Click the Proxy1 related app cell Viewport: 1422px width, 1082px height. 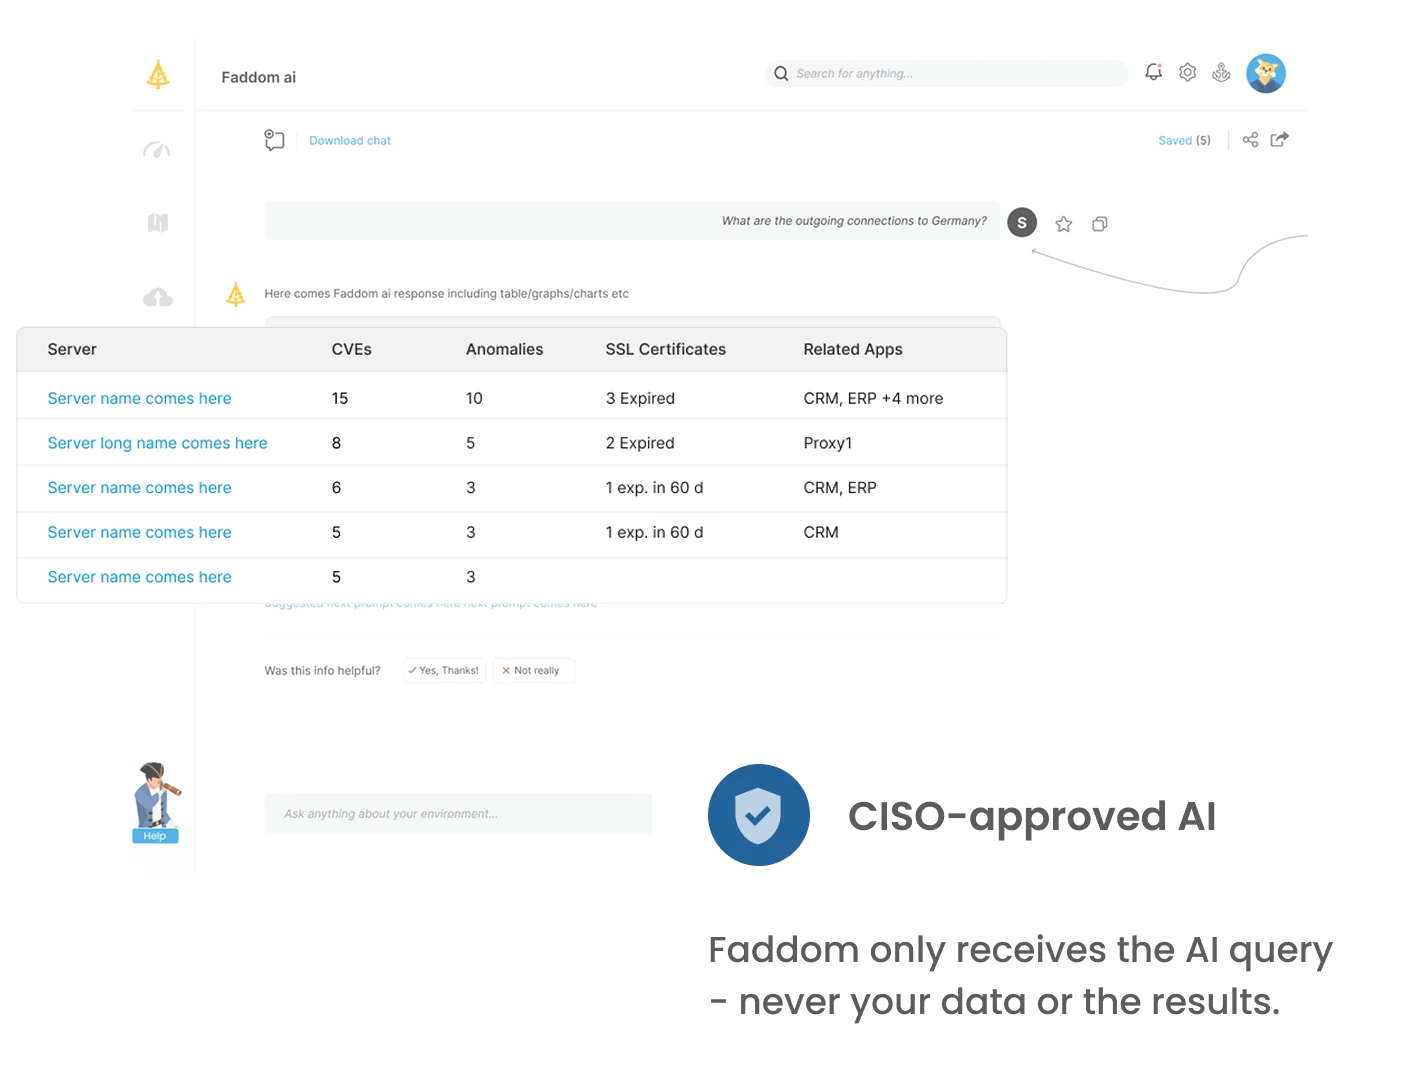pyautogui.click(x=828, y=443)
